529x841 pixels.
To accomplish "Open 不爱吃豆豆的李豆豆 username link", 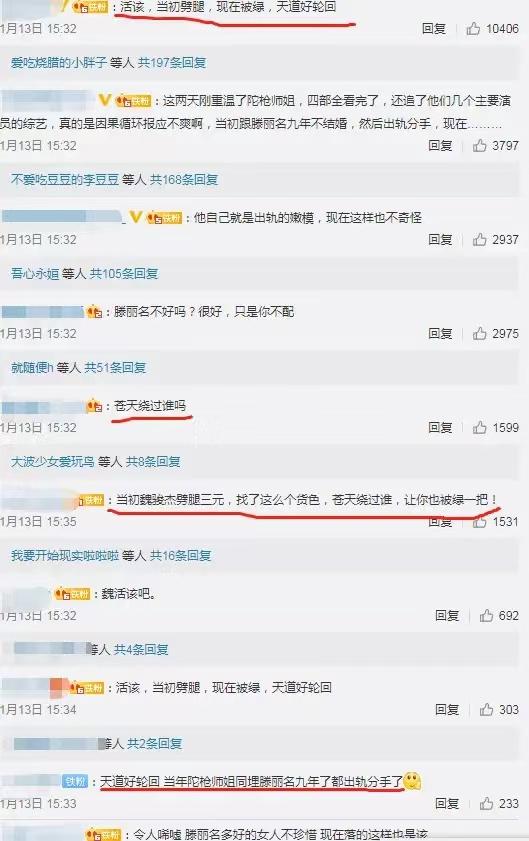I will click(64, 180).
